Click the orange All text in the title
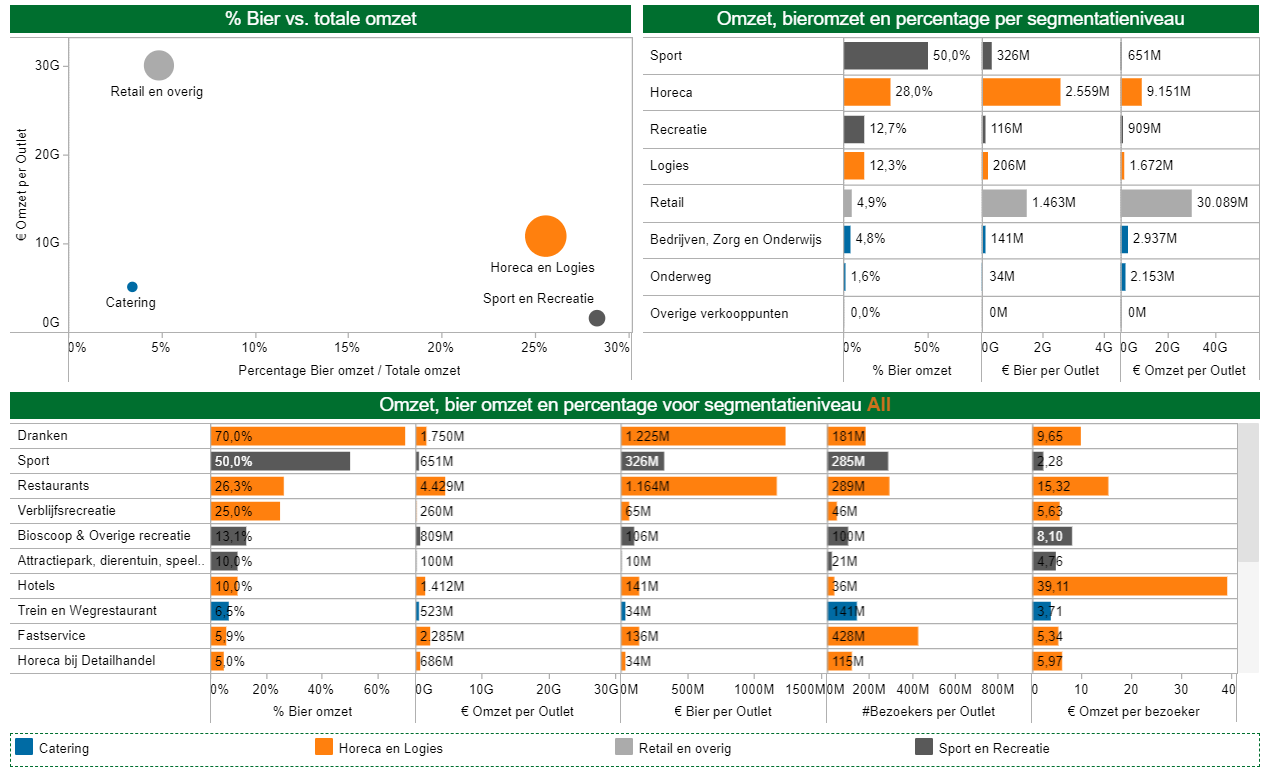Screen dimensions: 1275x778 coord(879,405)
